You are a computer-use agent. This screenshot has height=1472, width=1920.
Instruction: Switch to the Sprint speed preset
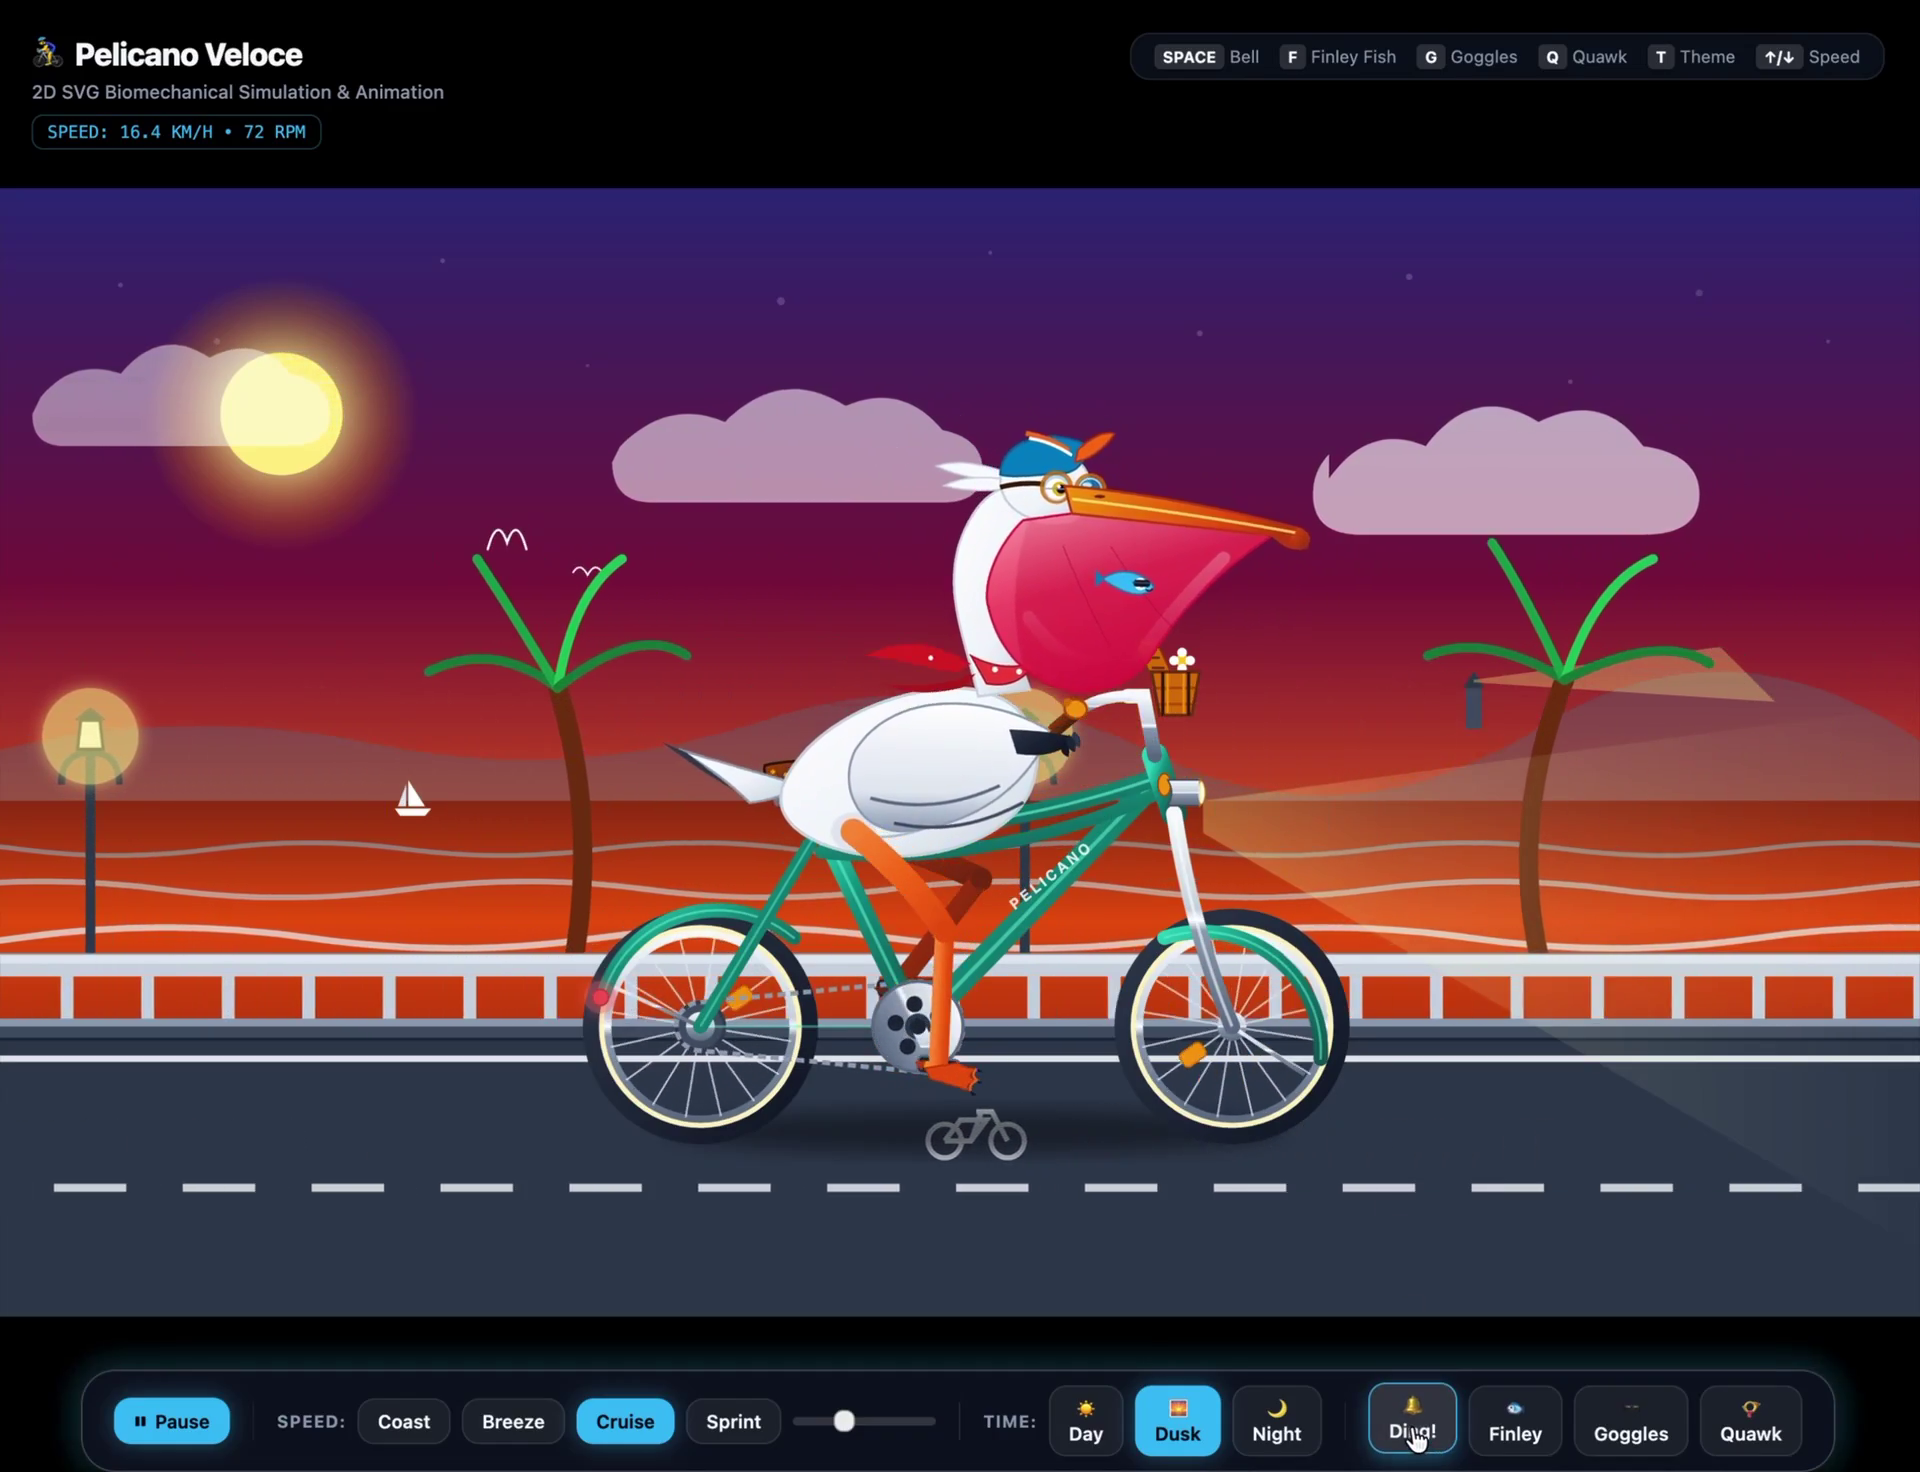pyautogui.click(x=733, y=1421)
